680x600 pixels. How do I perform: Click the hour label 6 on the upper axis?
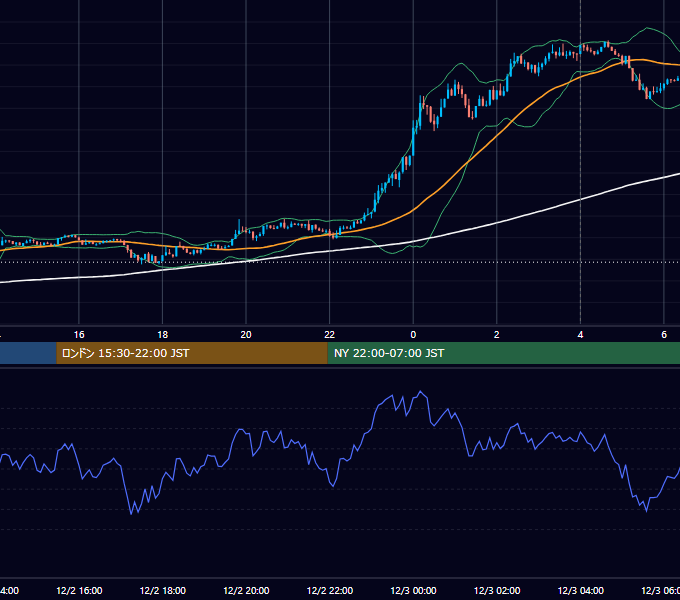point(664,335)
